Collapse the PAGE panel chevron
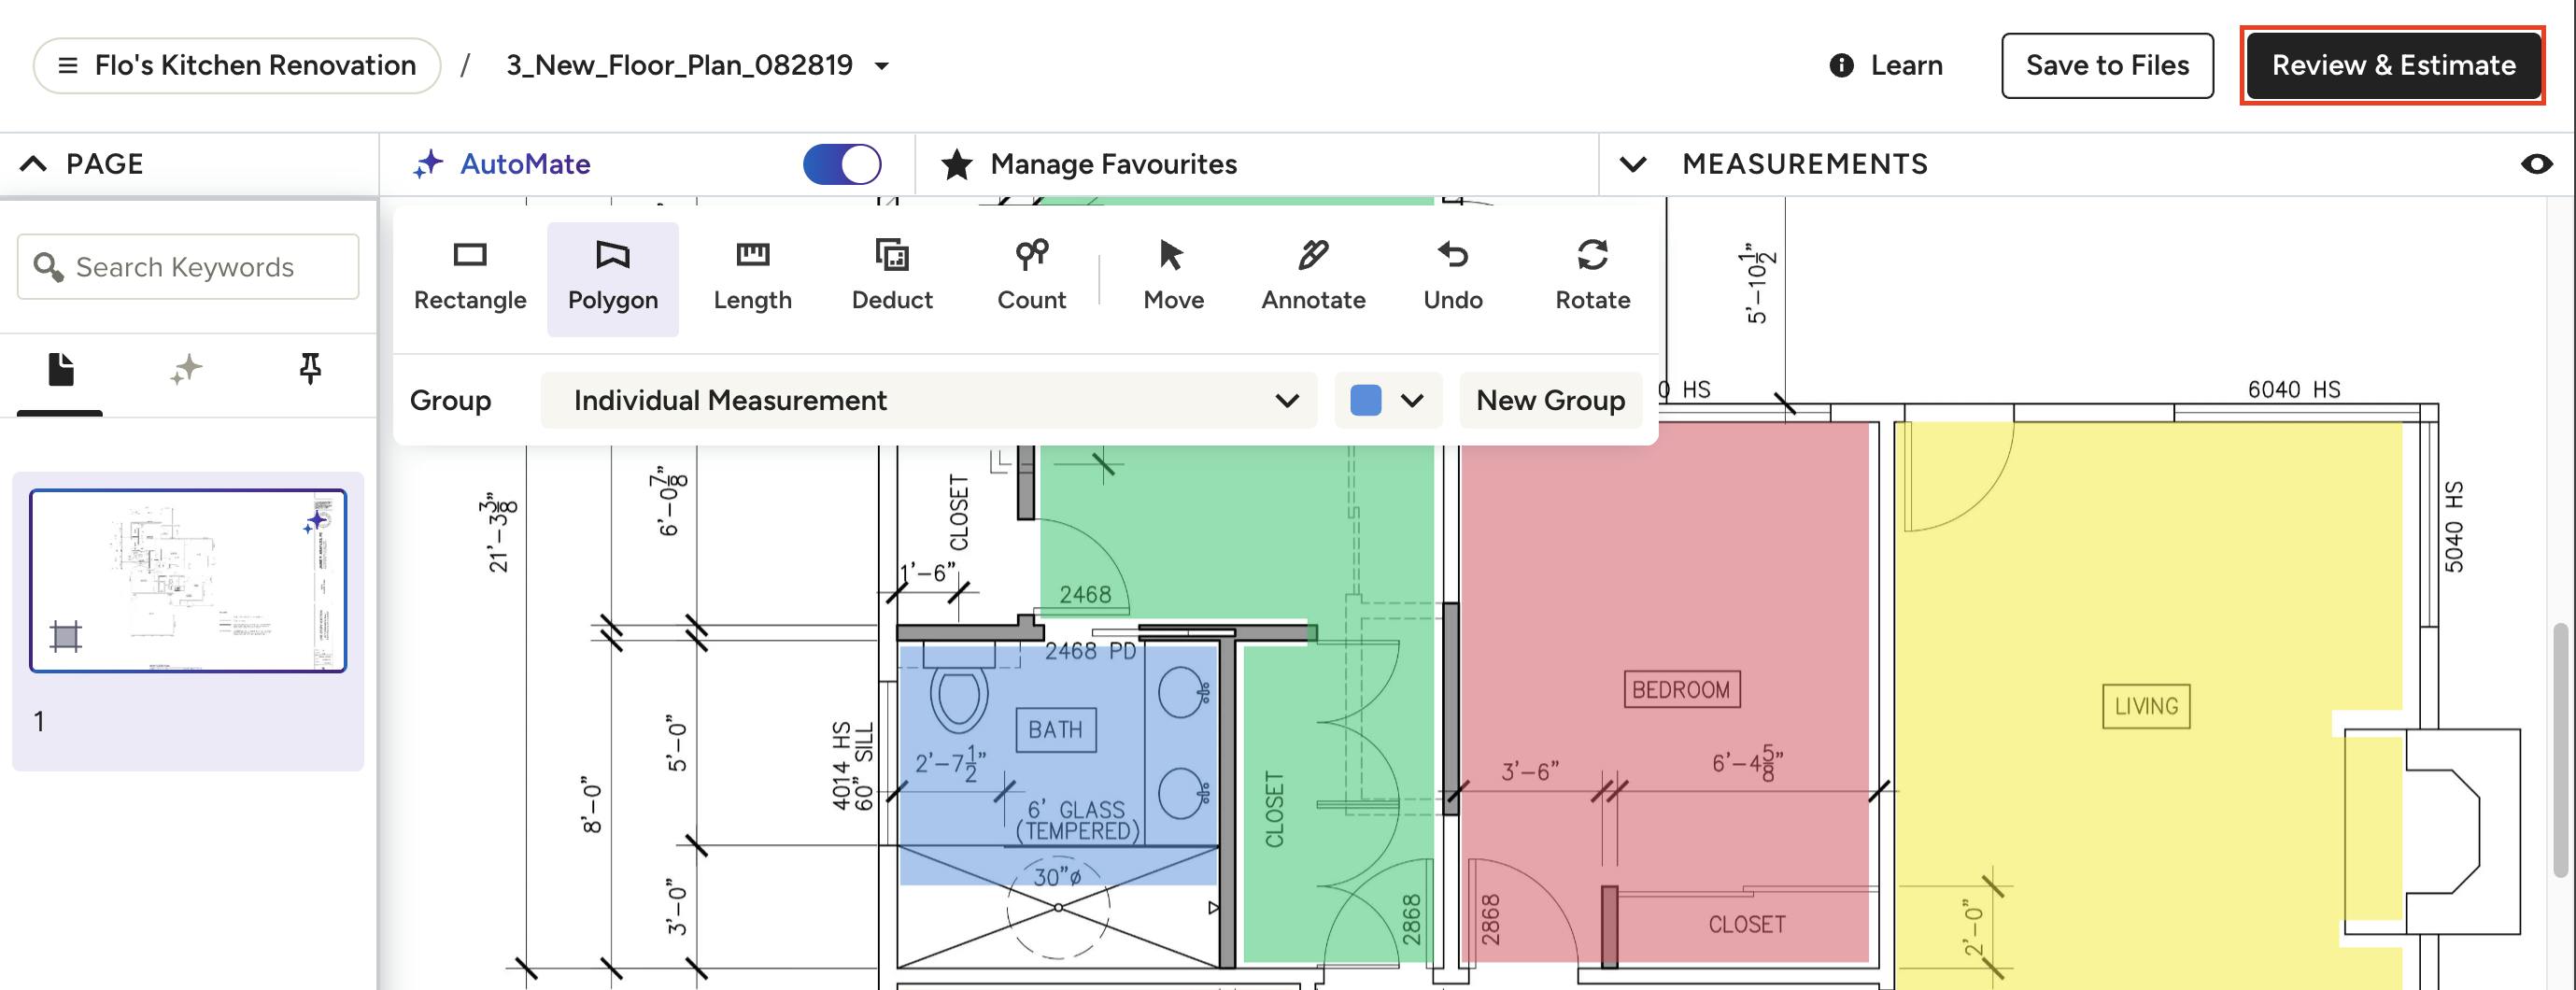The image size is (2576, 990). click(x=33, y=164)
